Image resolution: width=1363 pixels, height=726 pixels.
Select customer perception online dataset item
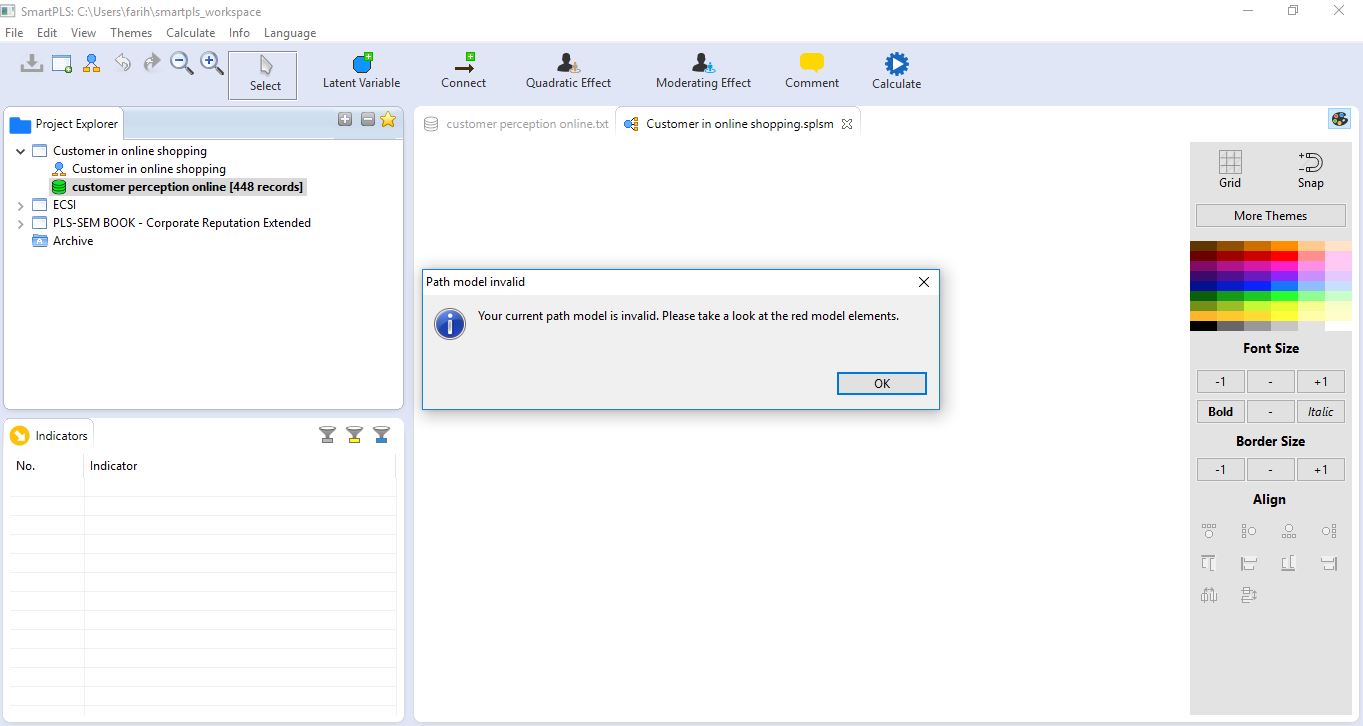pyautogui.click(x=178, y=187)
